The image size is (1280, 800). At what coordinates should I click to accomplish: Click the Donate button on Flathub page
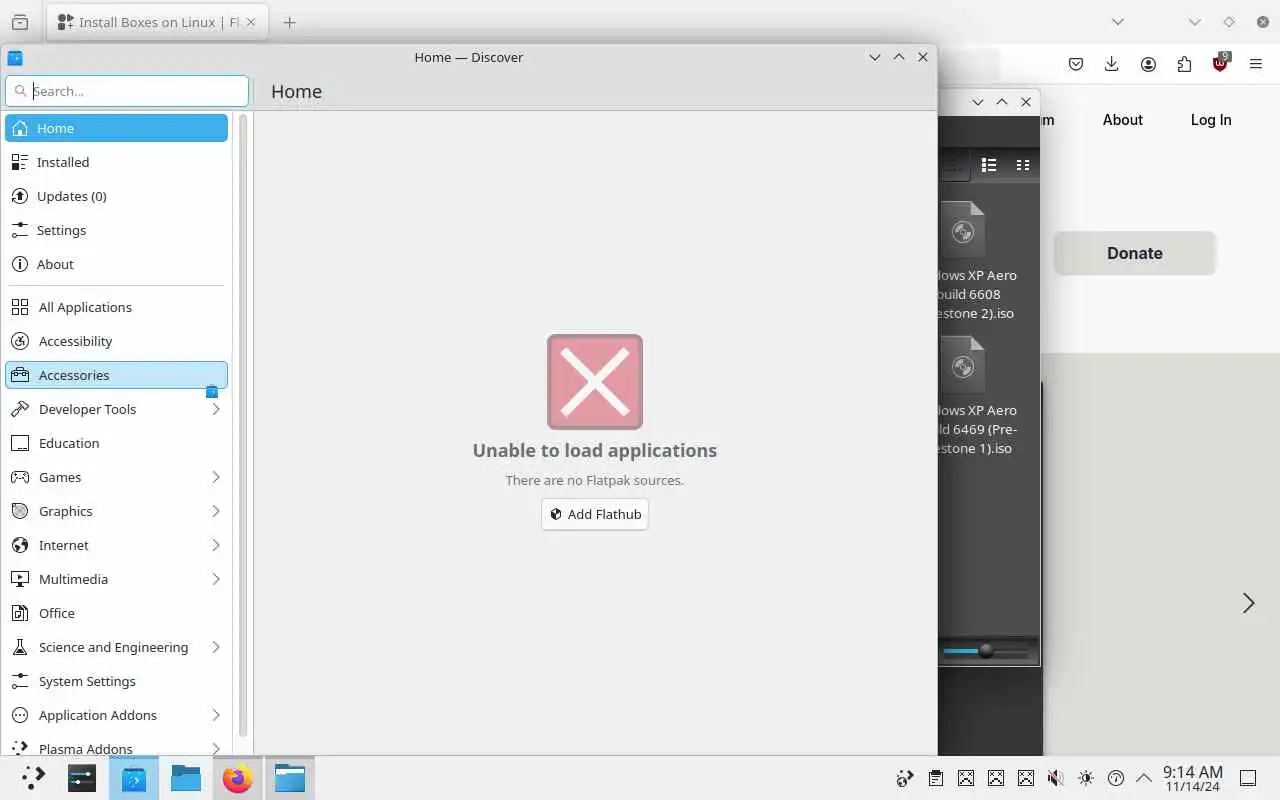1135,253
